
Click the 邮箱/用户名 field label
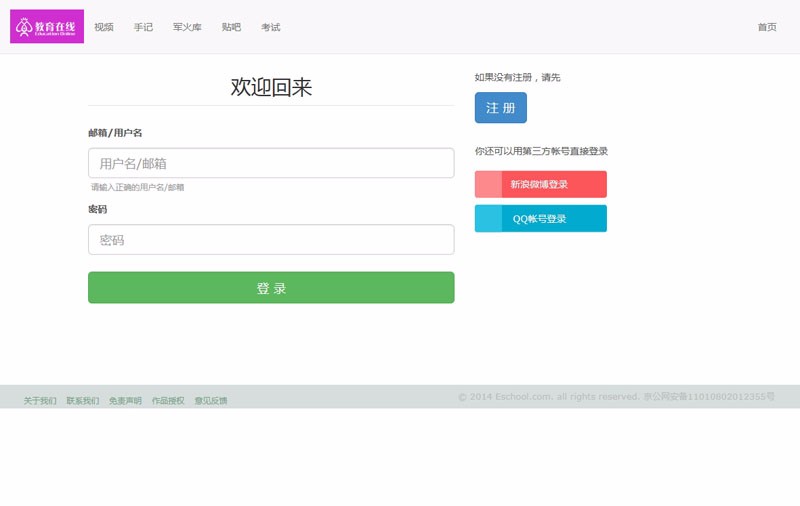[115, 133]
